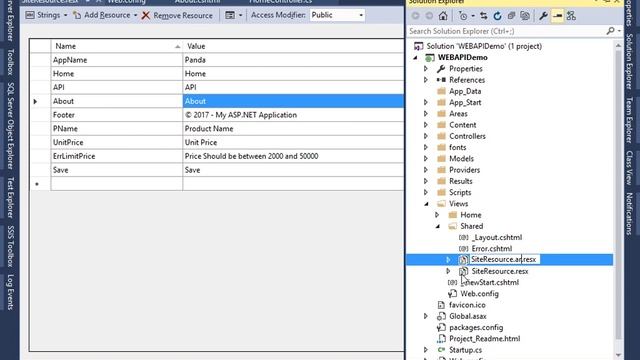
Task: Open the Test Explorer side tab
Action: coord(11,198)
